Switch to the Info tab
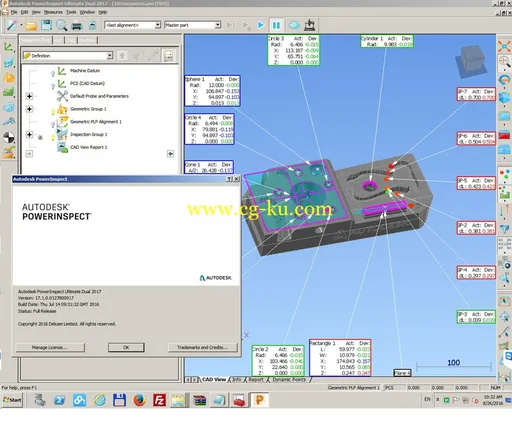Screen dimensions: 512x426 click(x=237, y=380)
